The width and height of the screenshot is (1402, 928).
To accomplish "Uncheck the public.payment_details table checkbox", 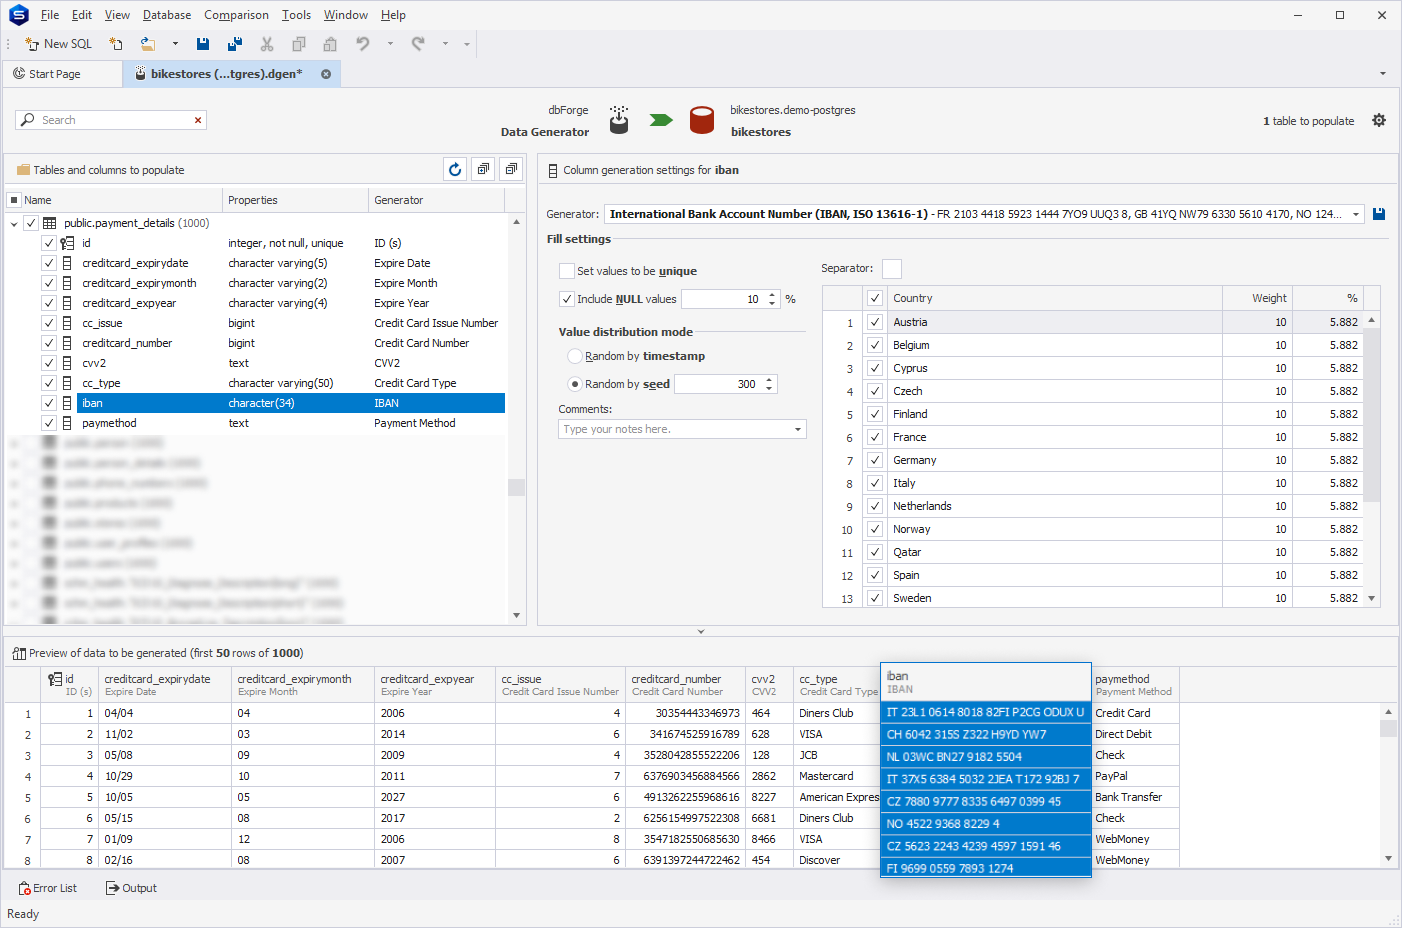I will (31, 223).
